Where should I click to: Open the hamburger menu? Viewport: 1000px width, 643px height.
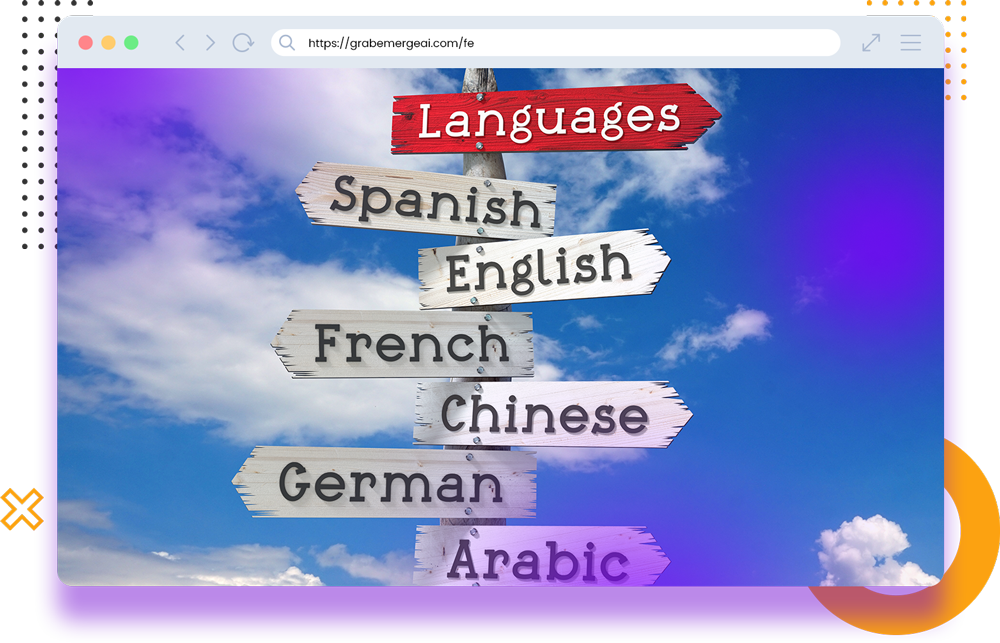[910, 43]
